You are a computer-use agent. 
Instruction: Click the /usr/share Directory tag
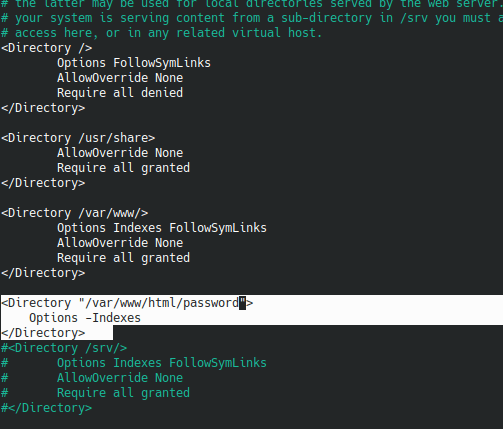[78, 138]
